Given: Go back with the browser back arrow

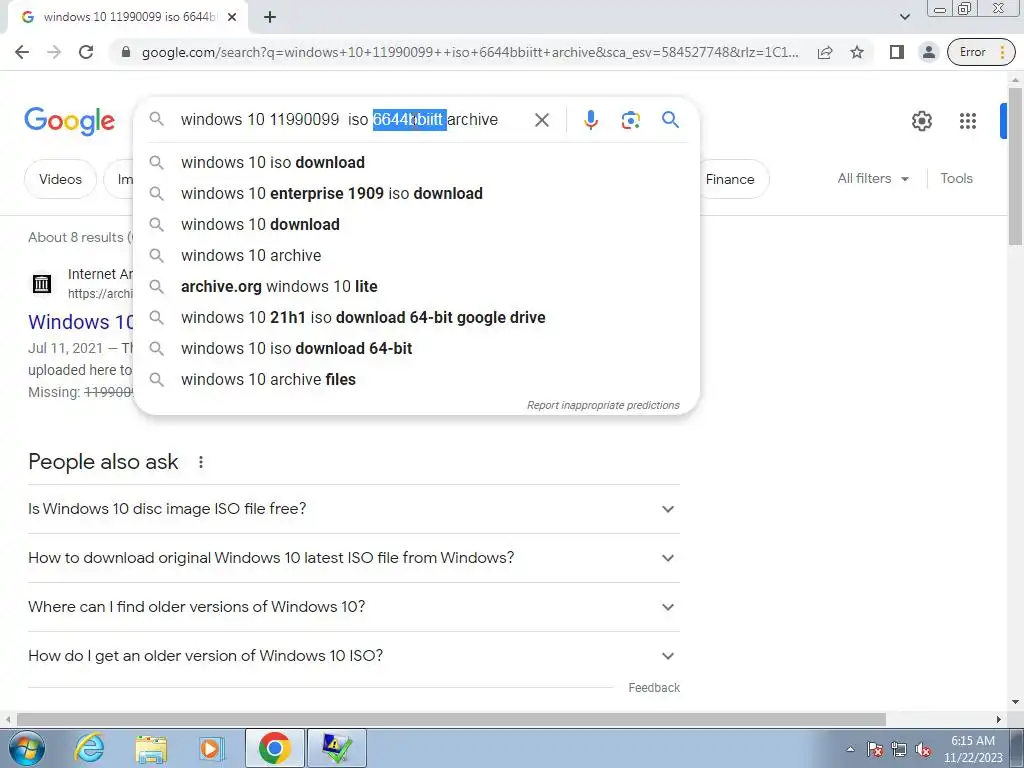Looking at the screenshot, I should tap(22, 52).
